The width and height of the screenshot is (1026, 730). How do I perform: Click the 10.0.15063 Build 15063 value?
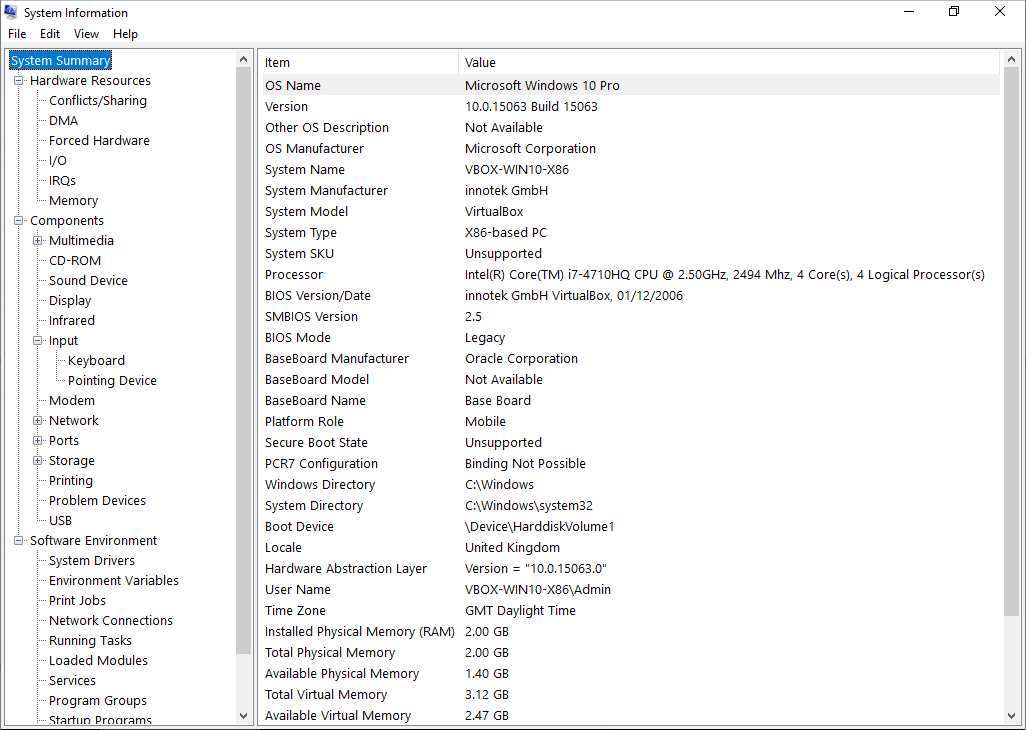pyautogui.click(x=531, y=107)
